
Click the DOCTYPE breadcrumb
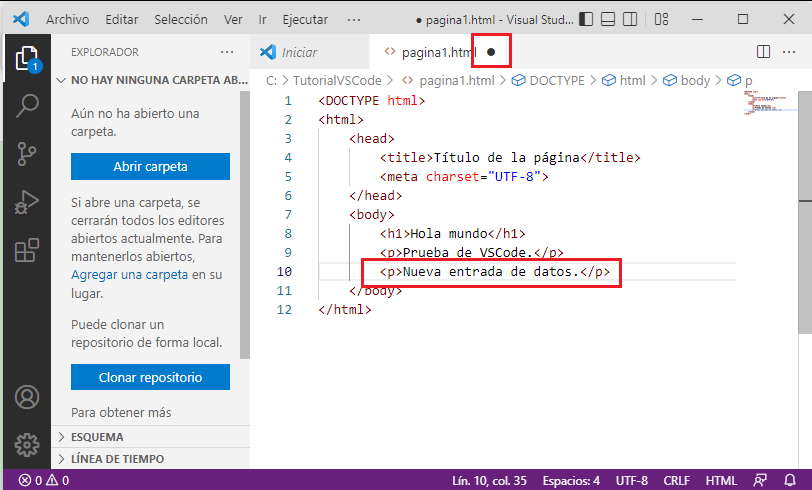[548, 80]
